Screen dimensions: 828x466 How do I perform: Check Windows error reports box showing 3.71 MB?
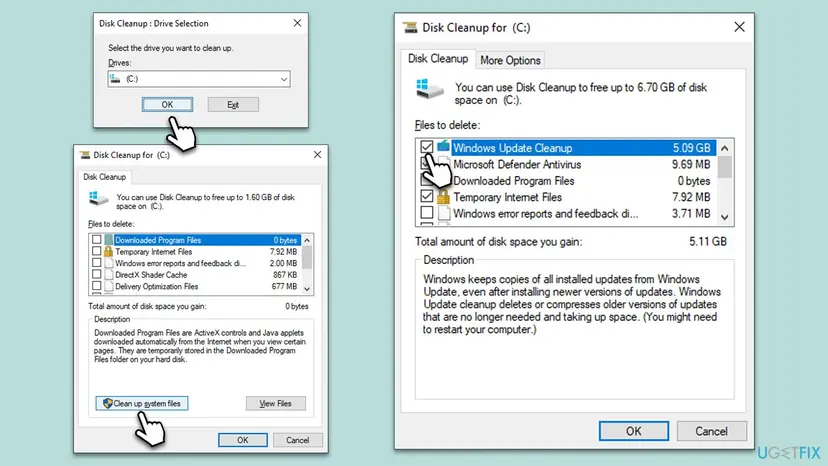pyautogui.click(x=427, y=213)
